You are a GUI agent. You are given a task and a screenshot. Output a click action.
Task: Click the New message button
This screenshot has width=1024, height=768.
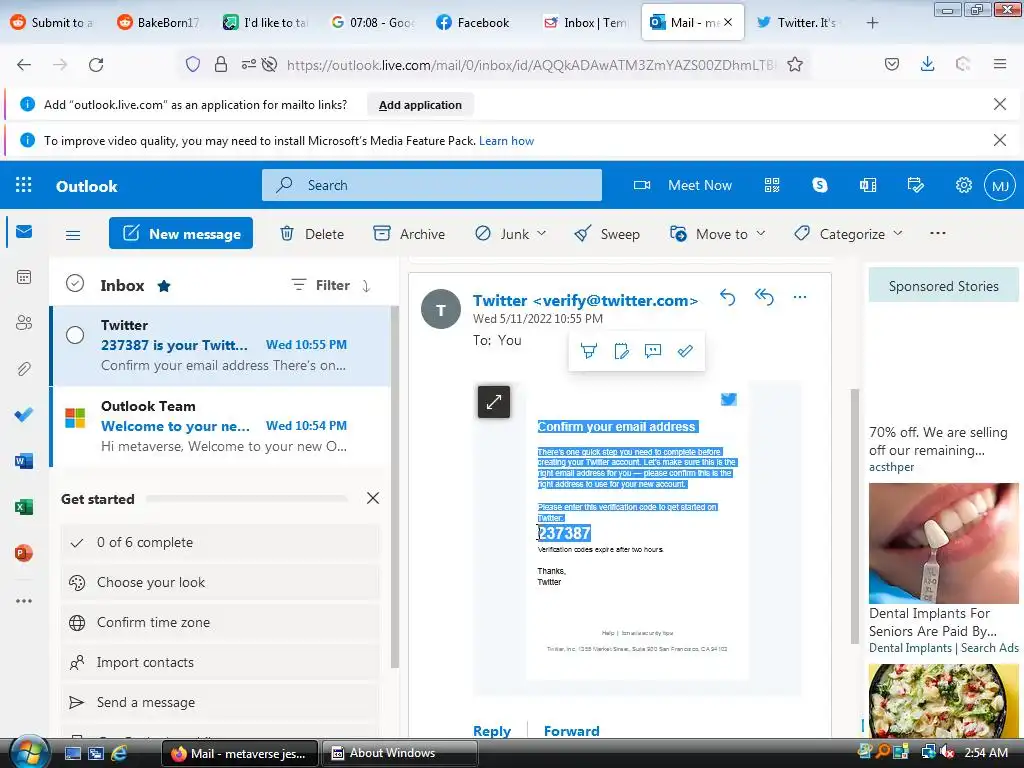click(181, 234)
